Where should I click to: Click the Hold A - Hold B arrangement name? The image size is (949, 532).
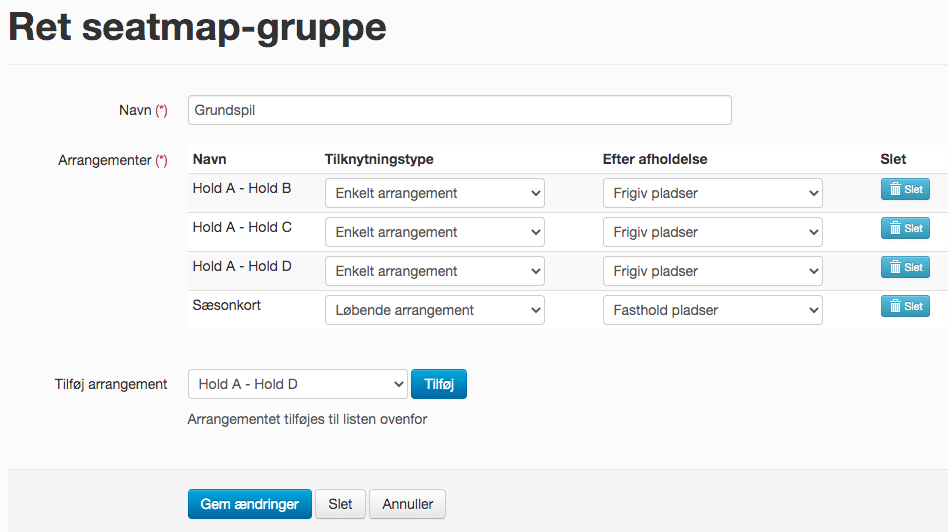pos(241,188)
